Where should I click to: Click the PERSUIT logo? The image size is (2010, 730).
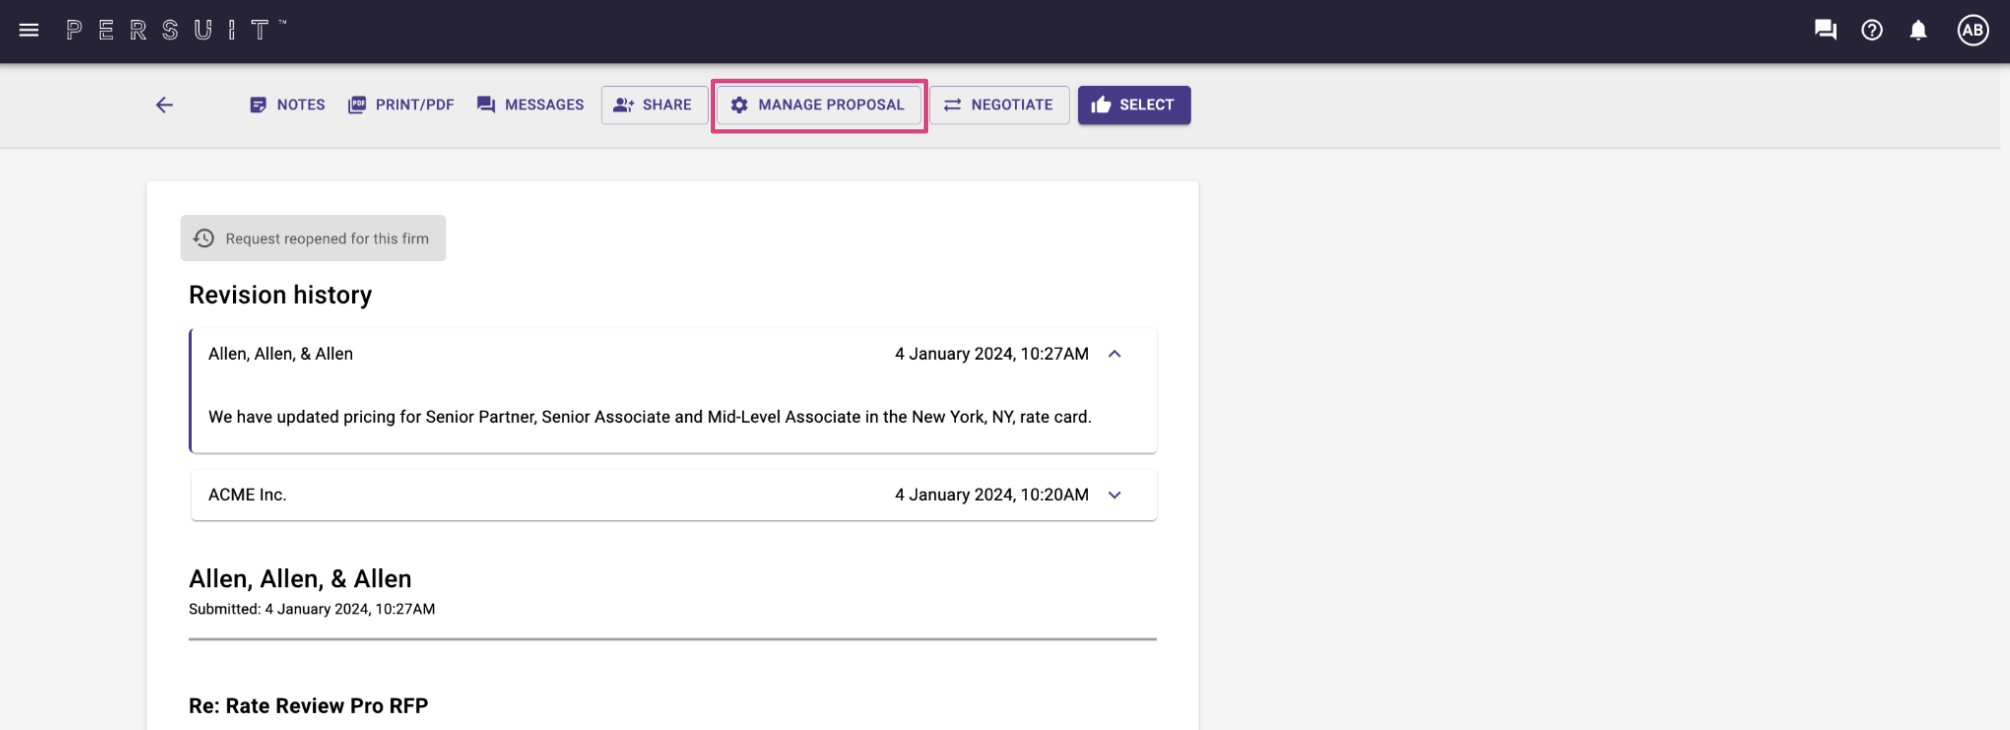176,30
